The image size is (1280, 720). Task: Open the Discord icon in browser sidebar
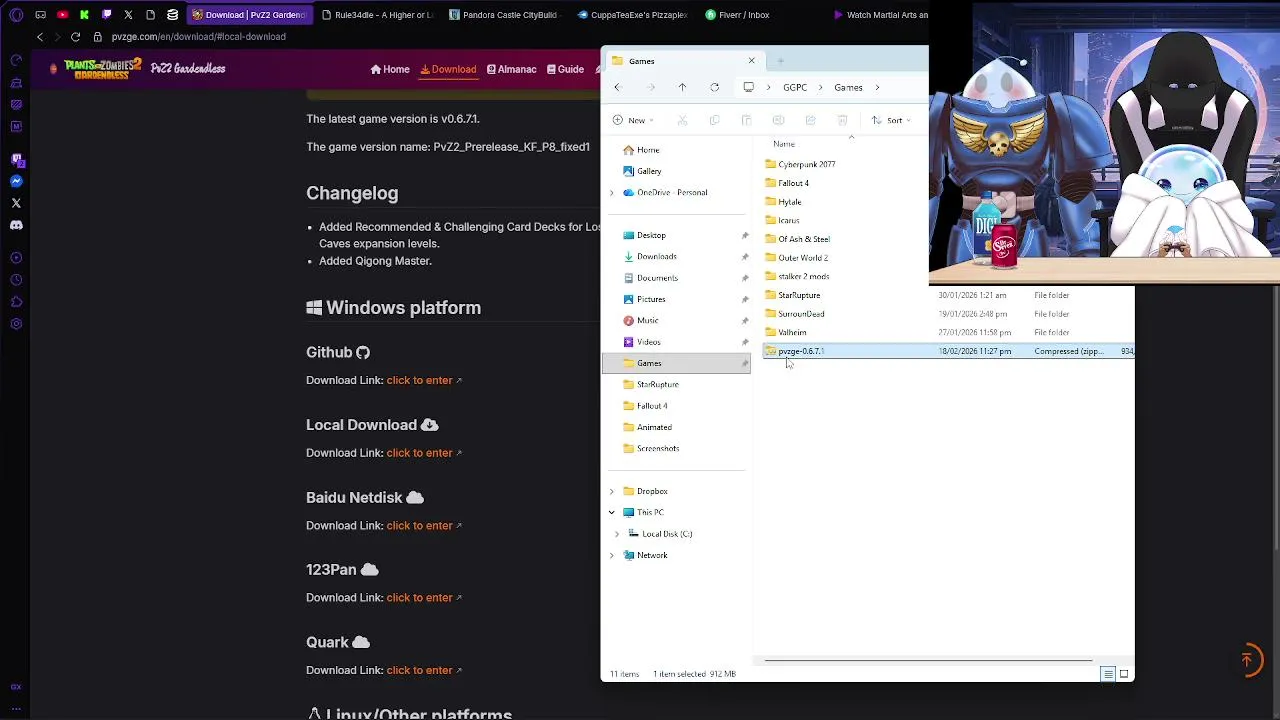tap(16, 225)
